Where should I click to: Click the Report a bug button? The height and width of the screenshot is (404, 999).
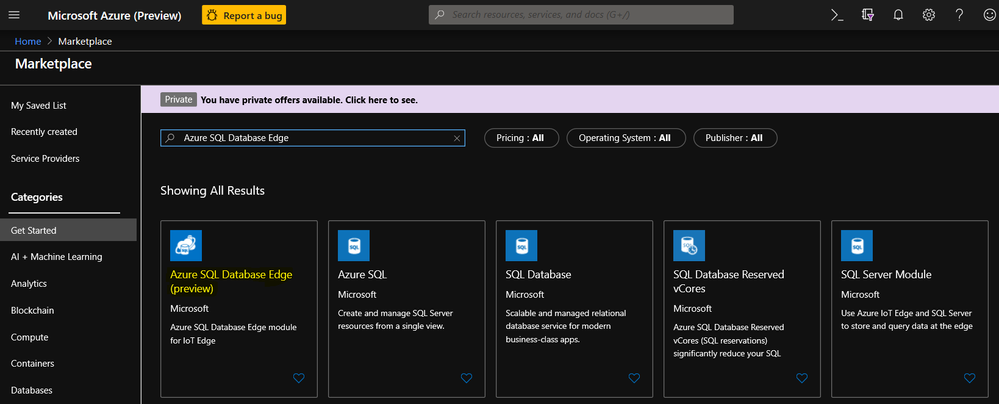pyautogui.click(x=245, y=15)
